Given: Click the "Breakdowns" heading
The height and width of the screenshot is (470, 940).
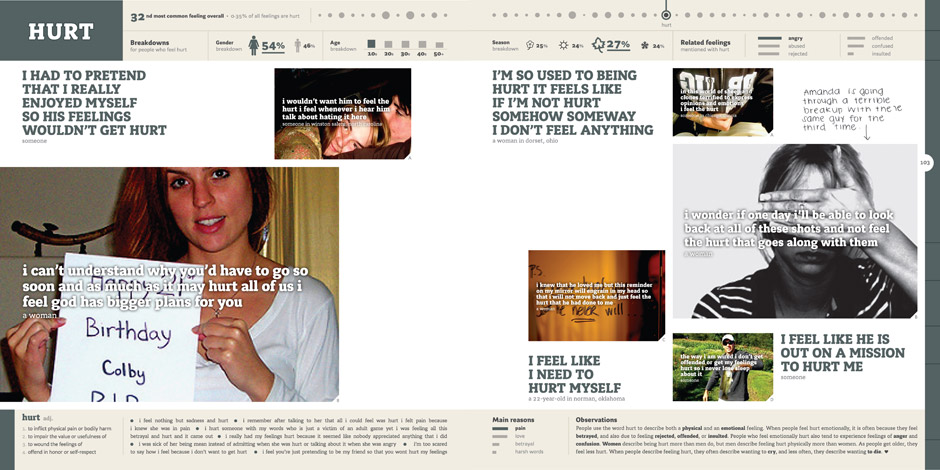Looking at the screenshot, I should (x=149, y=43).
